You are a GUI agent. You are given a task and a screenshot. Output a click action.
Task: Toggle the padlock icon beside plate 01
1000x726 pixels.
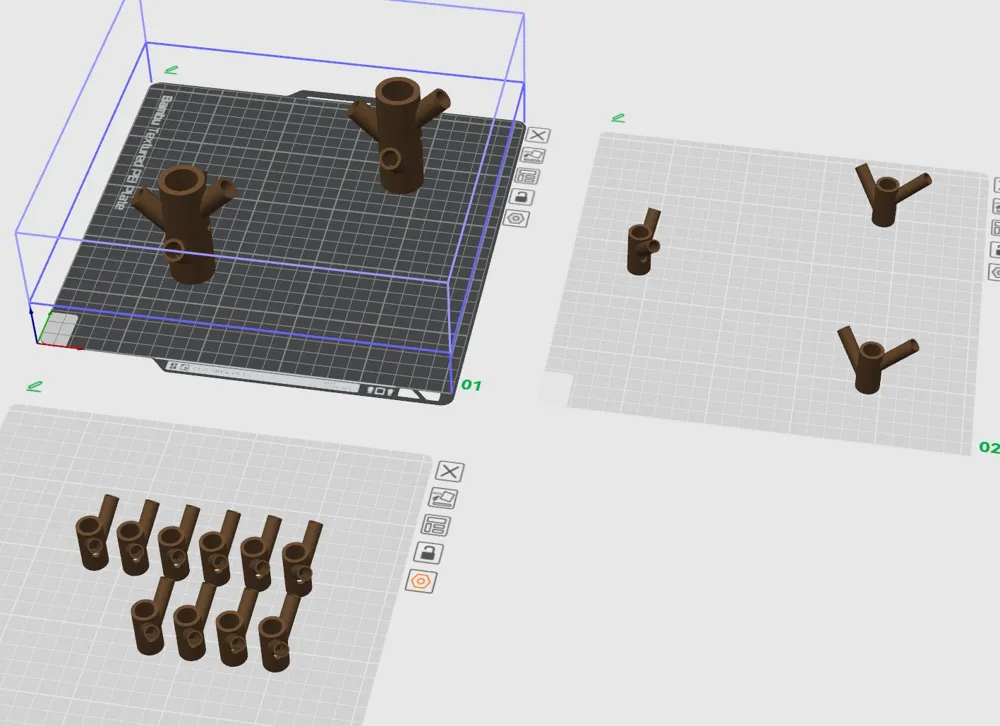tap(522, 197)
